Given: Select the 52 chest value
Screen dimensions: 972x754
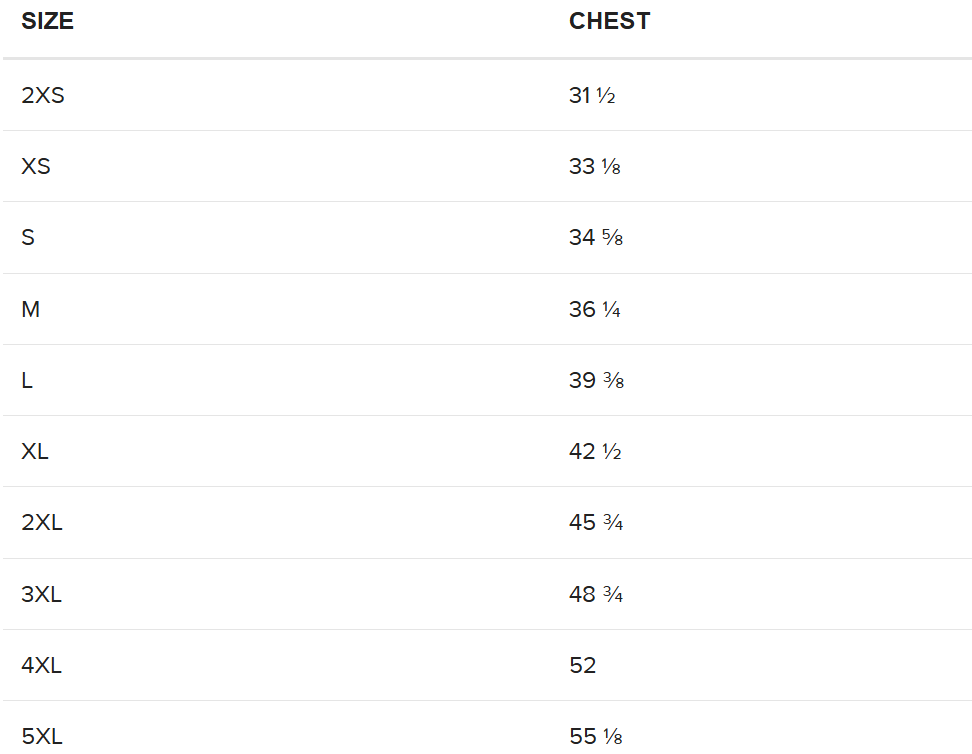Looking at the screenshot, I should 583,666.
